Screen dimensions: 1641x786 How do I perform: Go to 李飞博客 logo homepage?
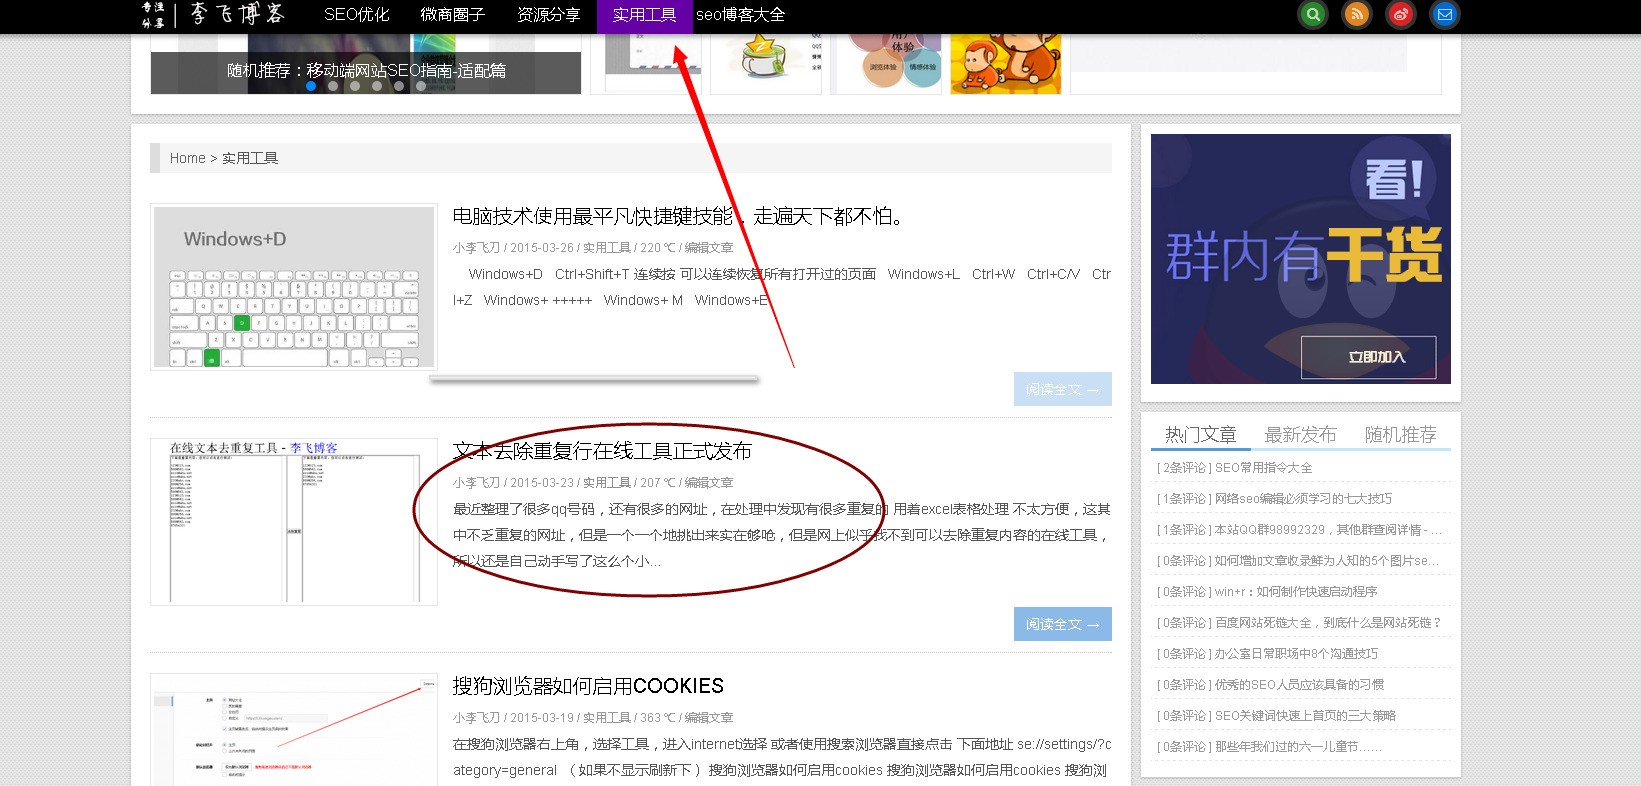pos(214,15)
